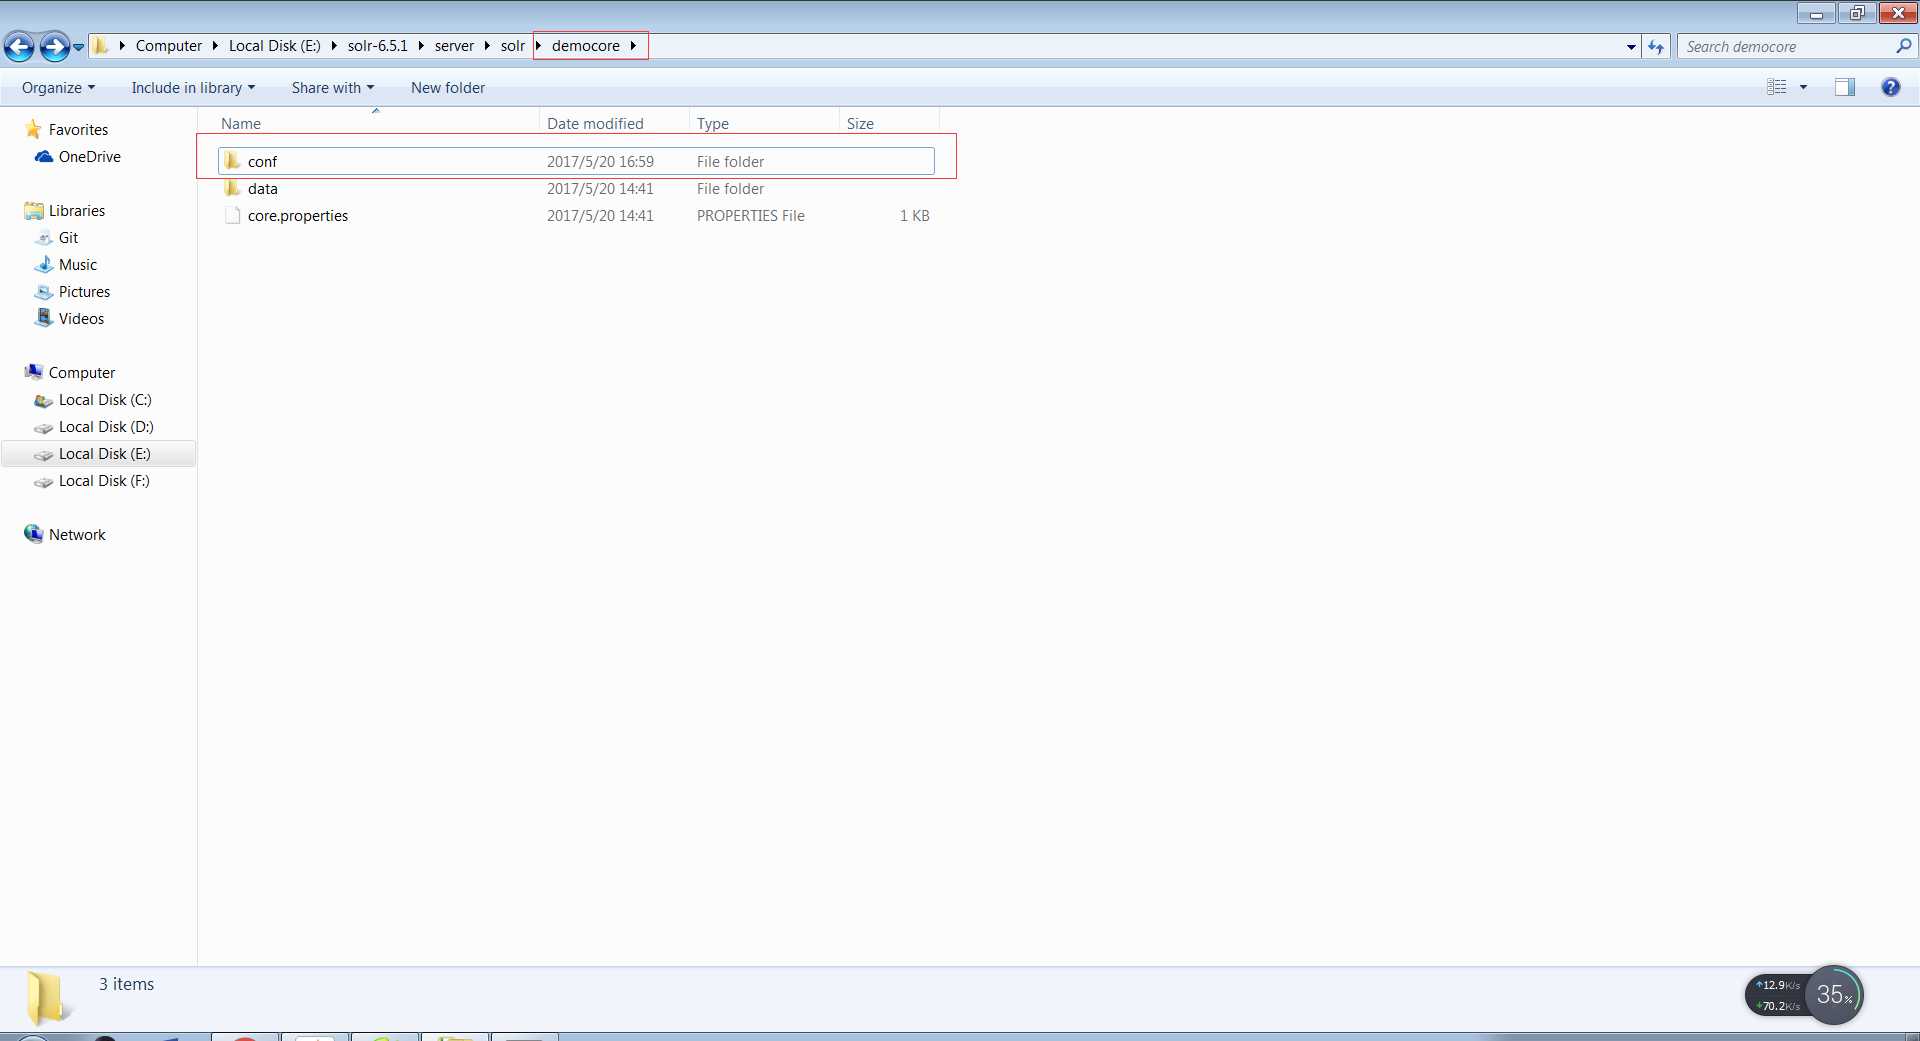
Task: Click the Refresh button next to the address bar
Action: coord(1656,47)
